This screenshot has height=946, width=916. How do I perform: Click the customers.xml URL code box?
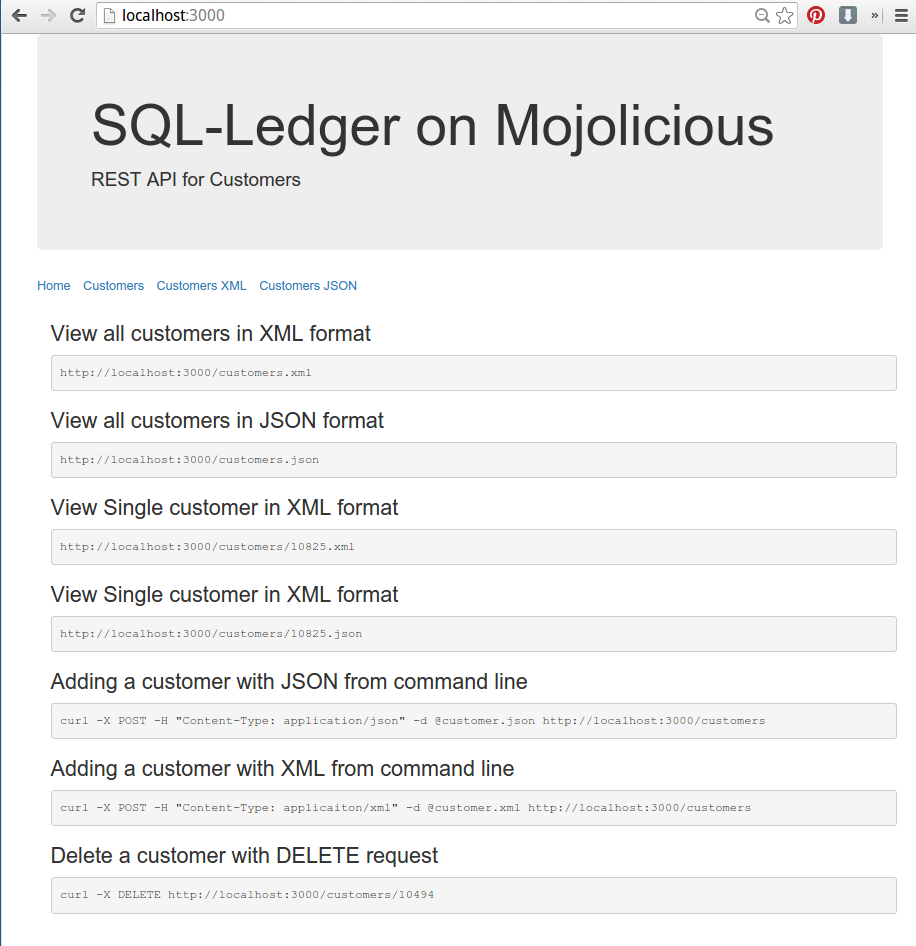pos(474,373)
